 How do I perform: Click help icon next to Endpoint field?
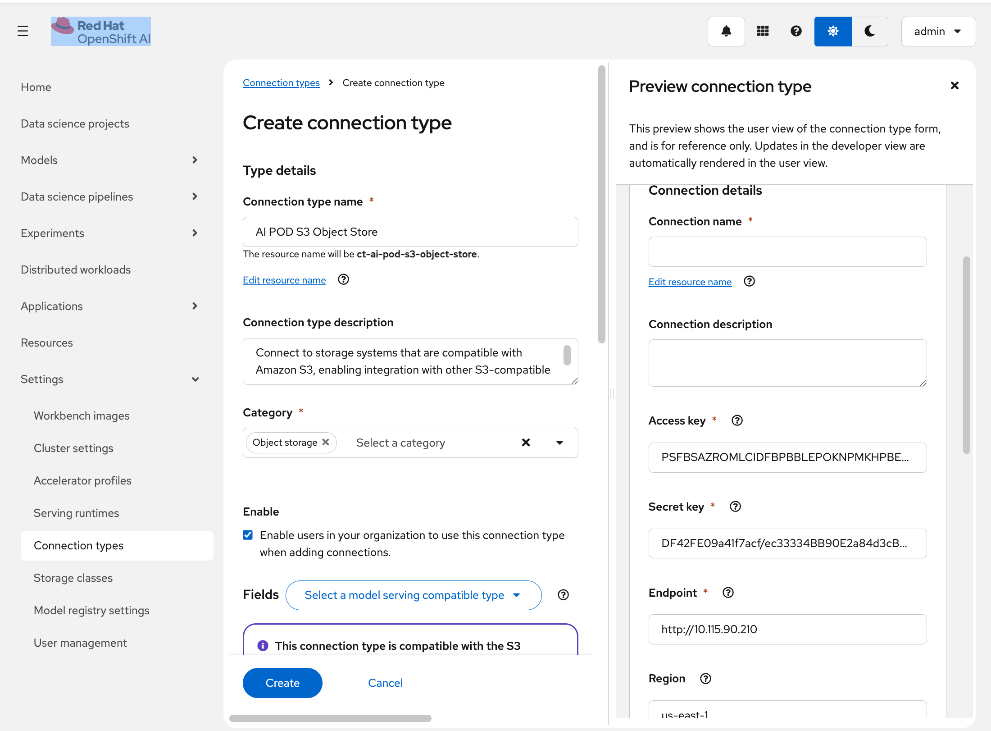[728, 592]
